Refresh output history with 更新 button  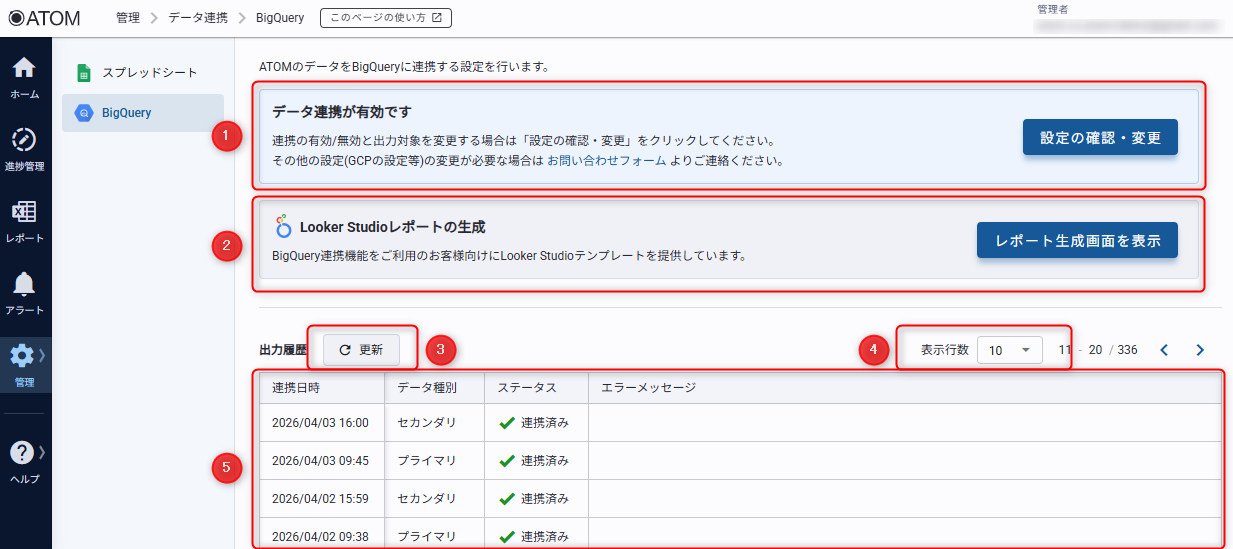(x=361, y=350)
